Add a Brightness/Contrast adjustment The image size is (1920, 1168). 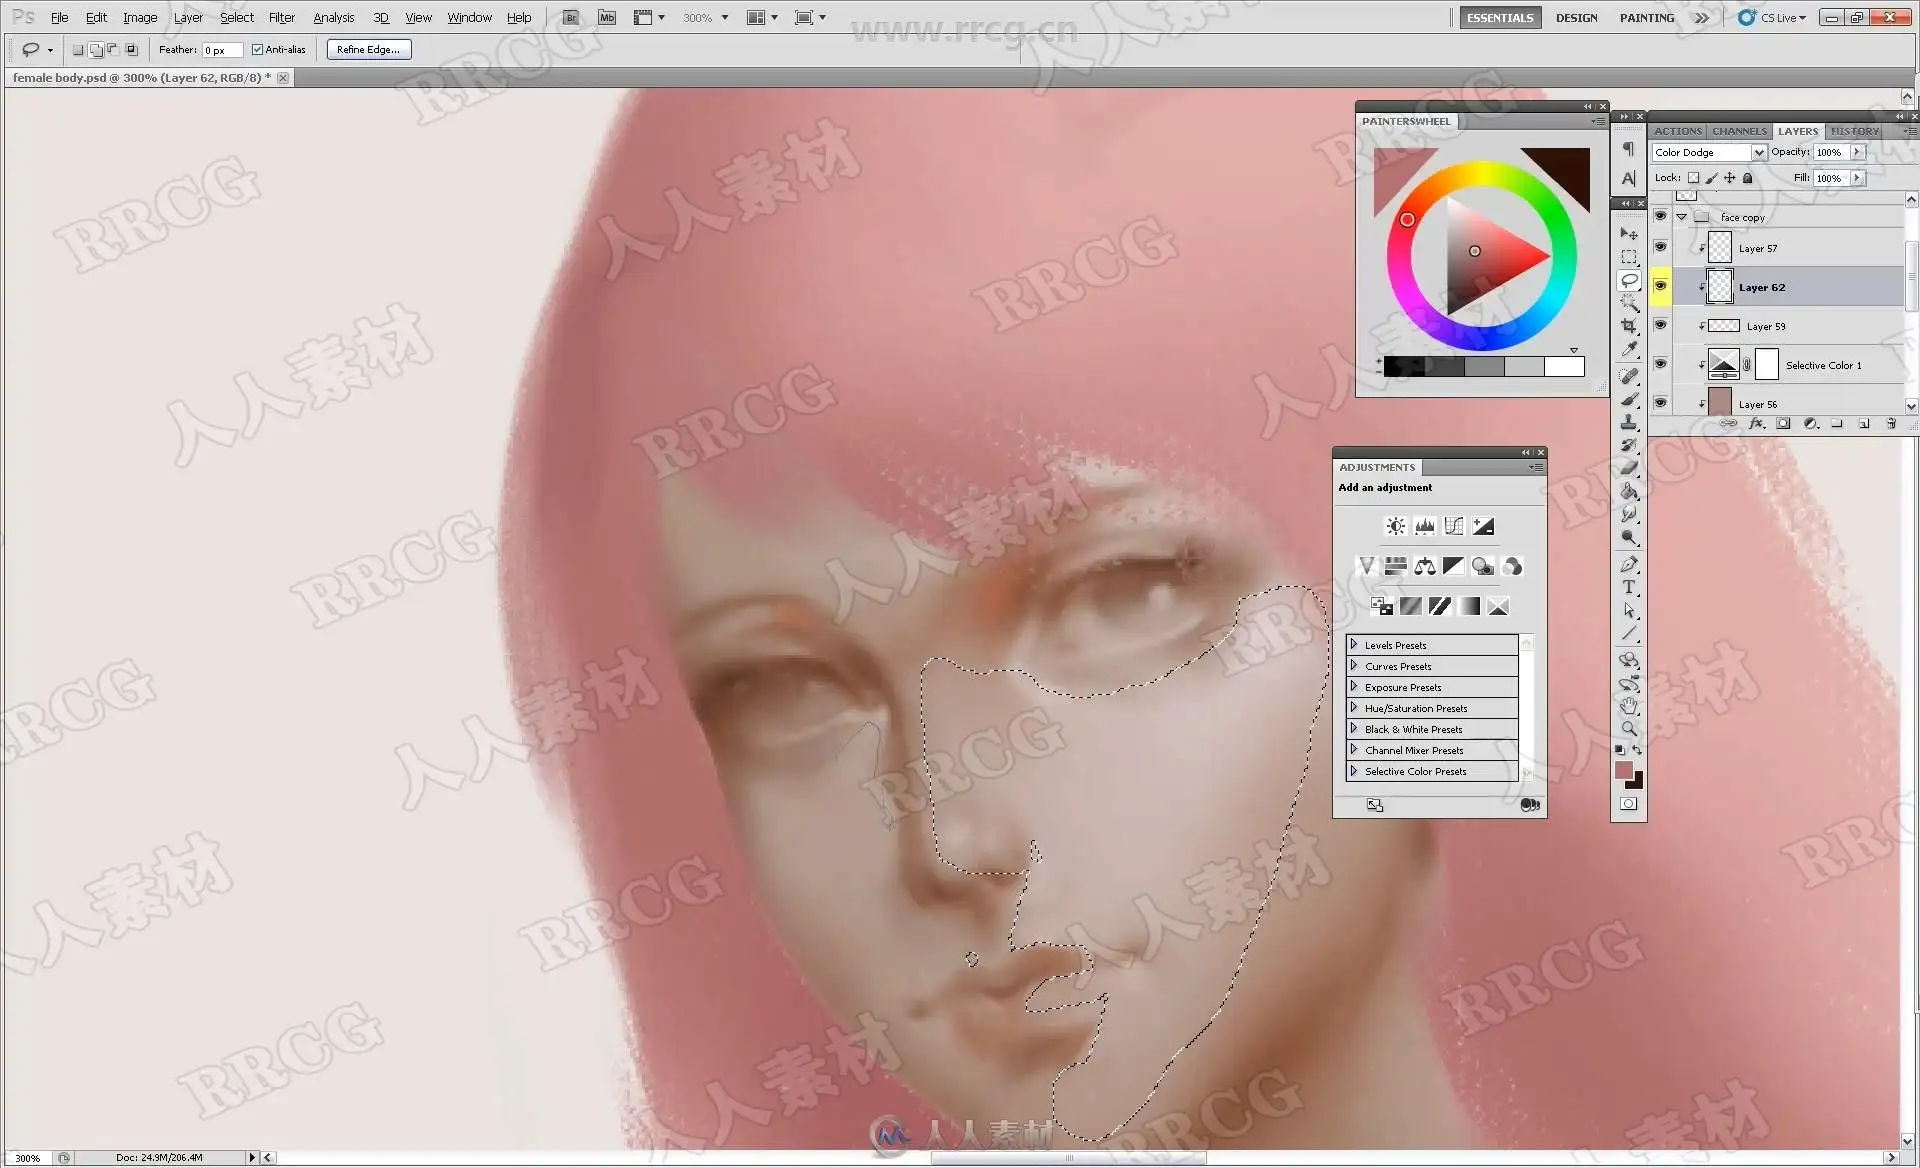coord(1395,526)
